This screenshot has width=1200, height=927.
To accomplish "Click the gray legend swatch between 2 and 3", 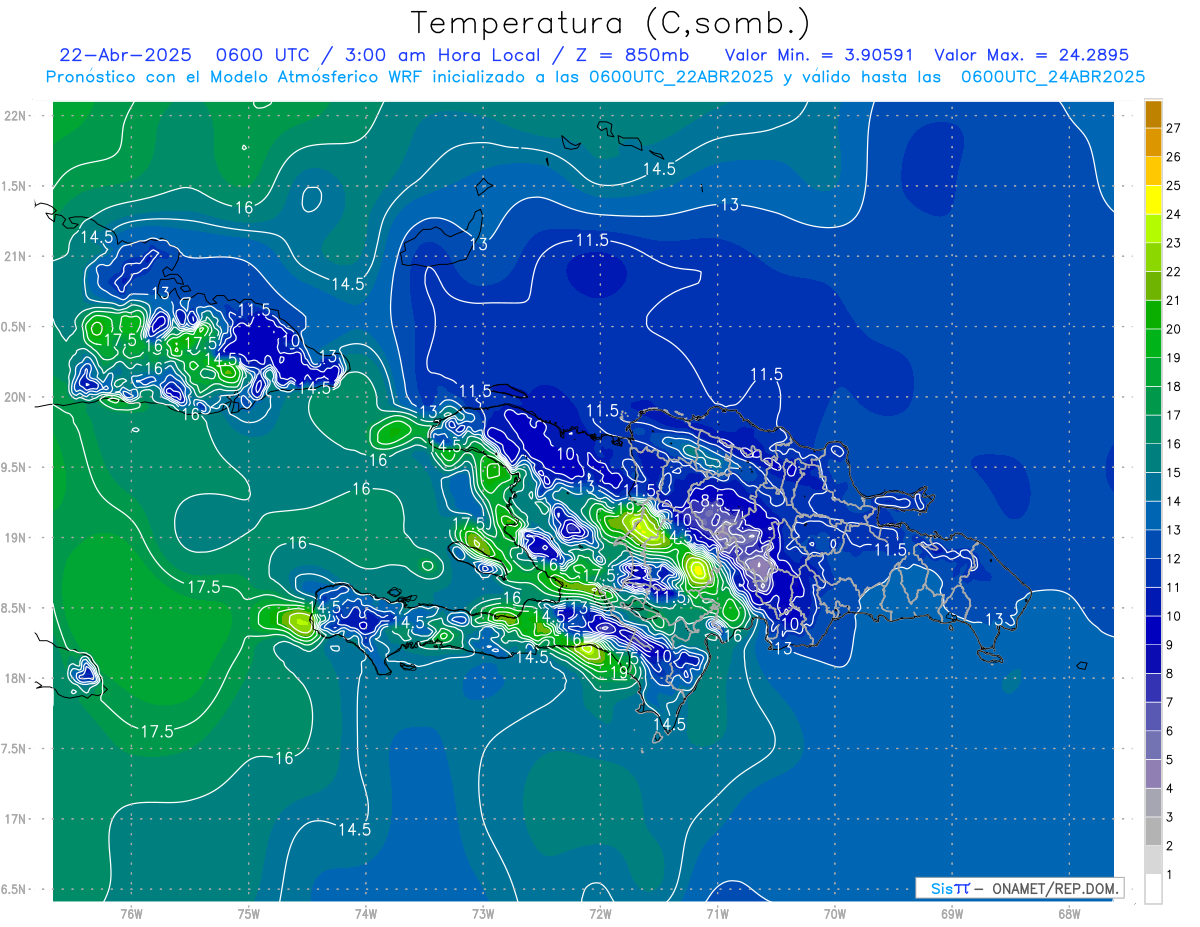I will (x=1153, y=832).
